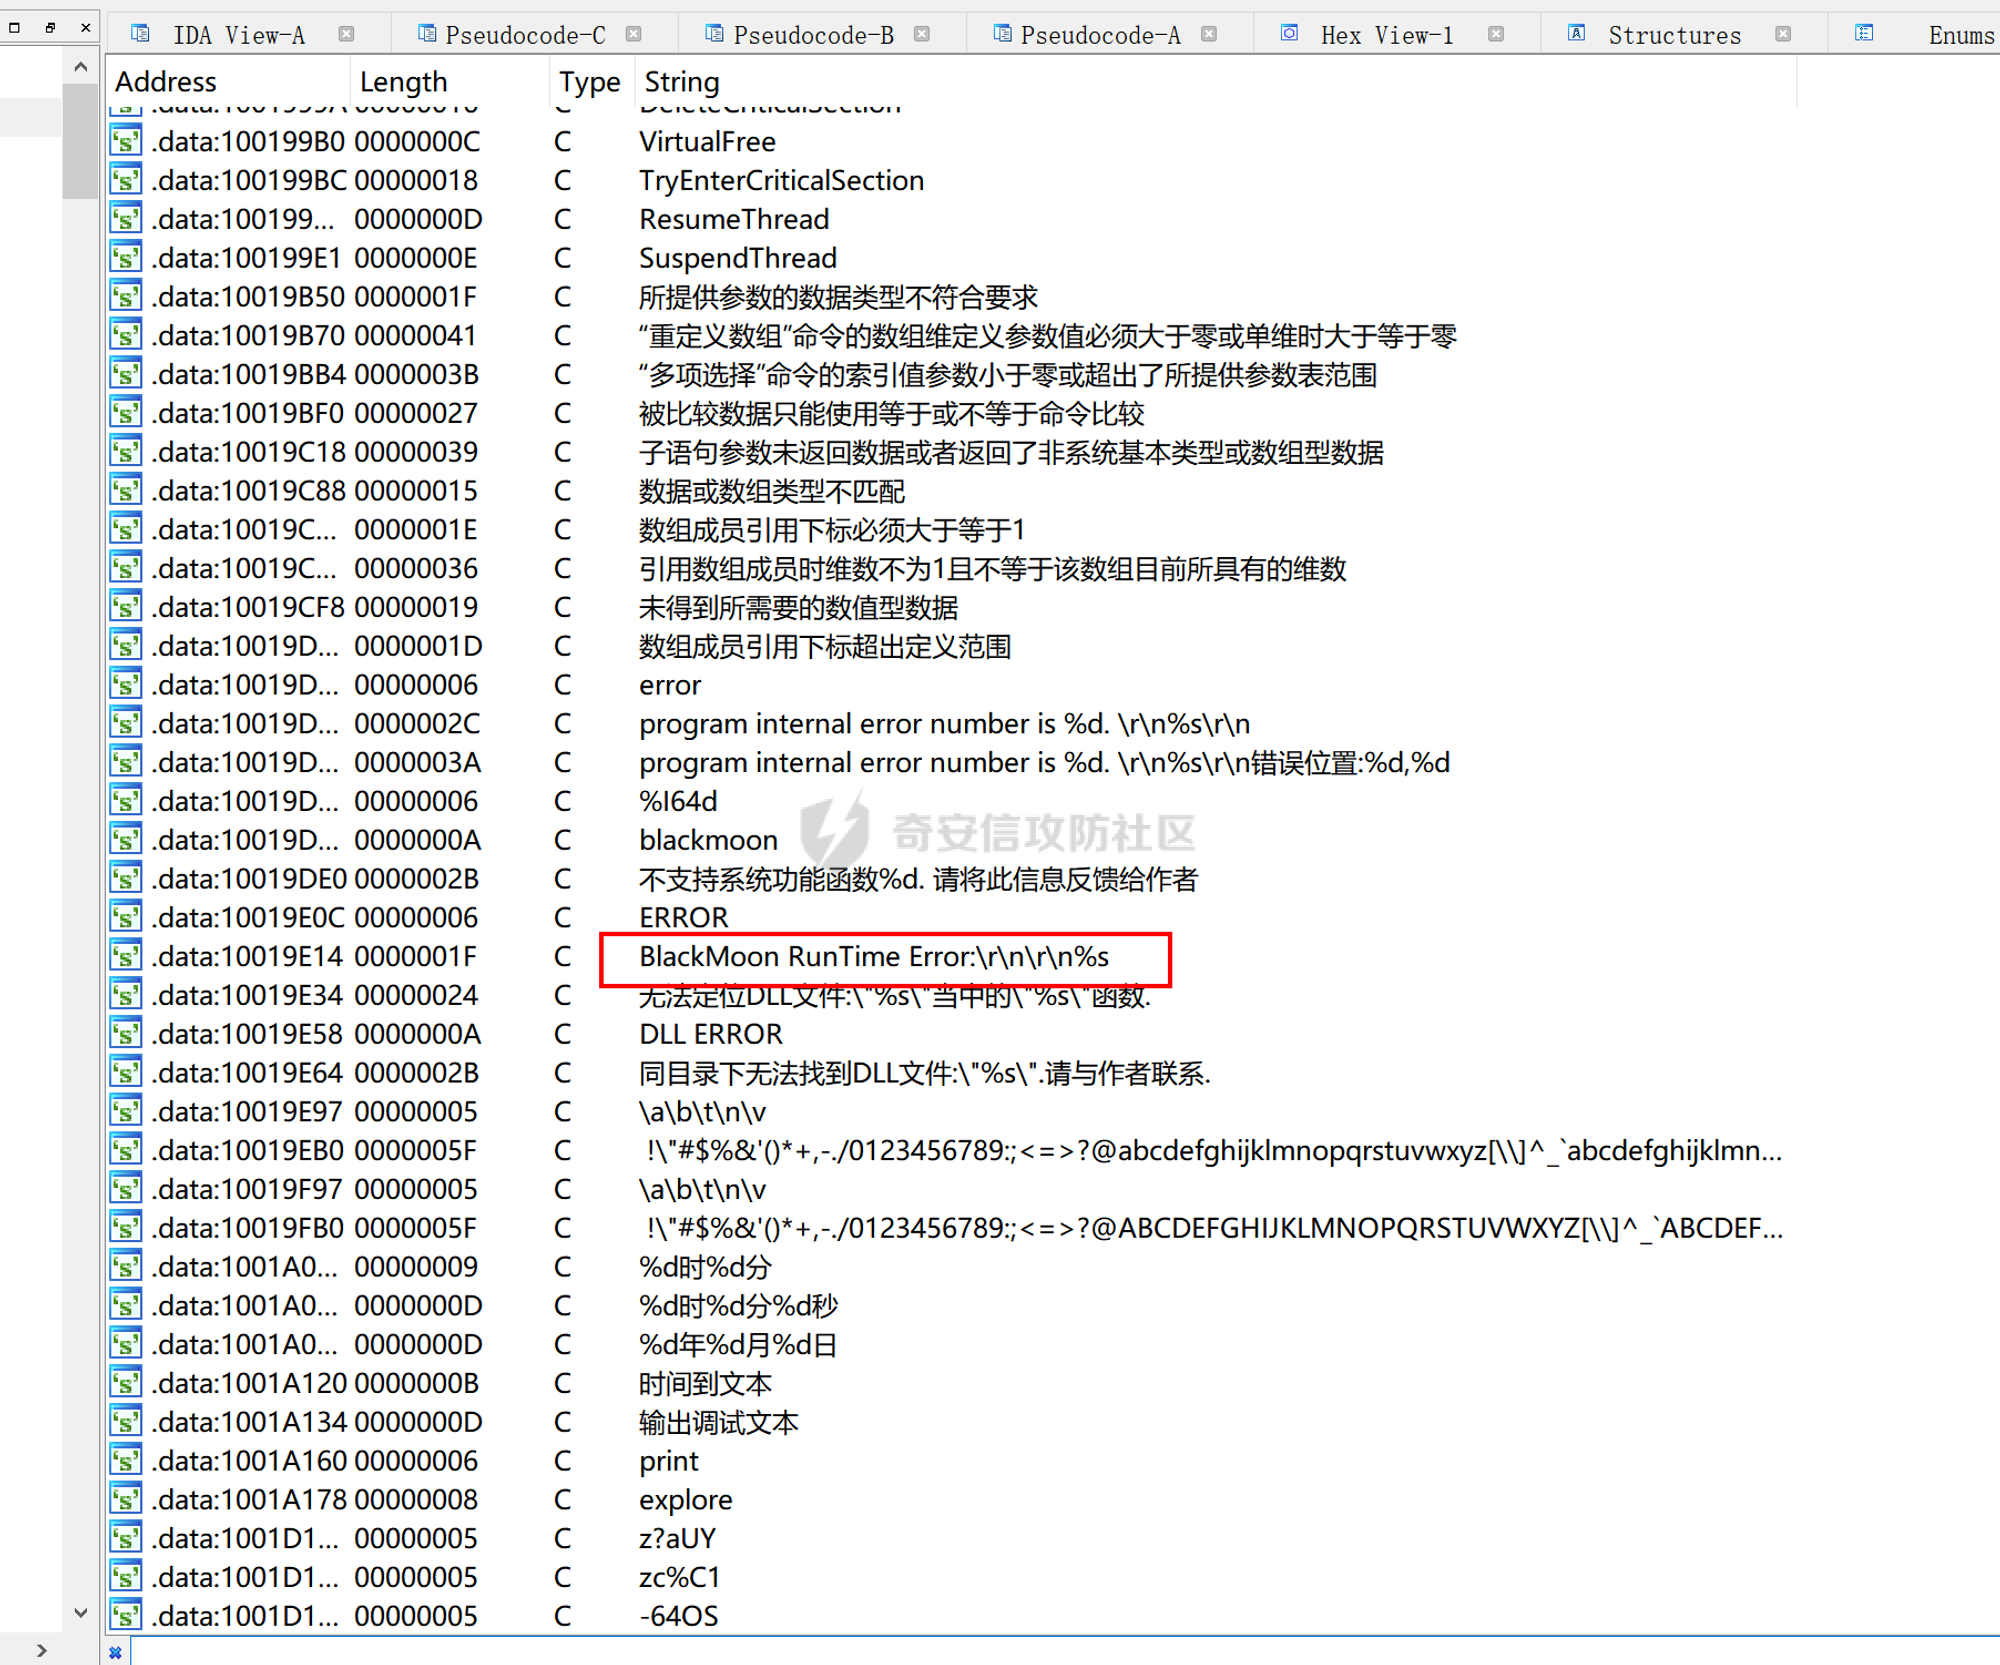This screenshot has height=1665, width=2000.
Task: Select the BlackMoon RunTime Error string row
Action: [x=873, y=957]
